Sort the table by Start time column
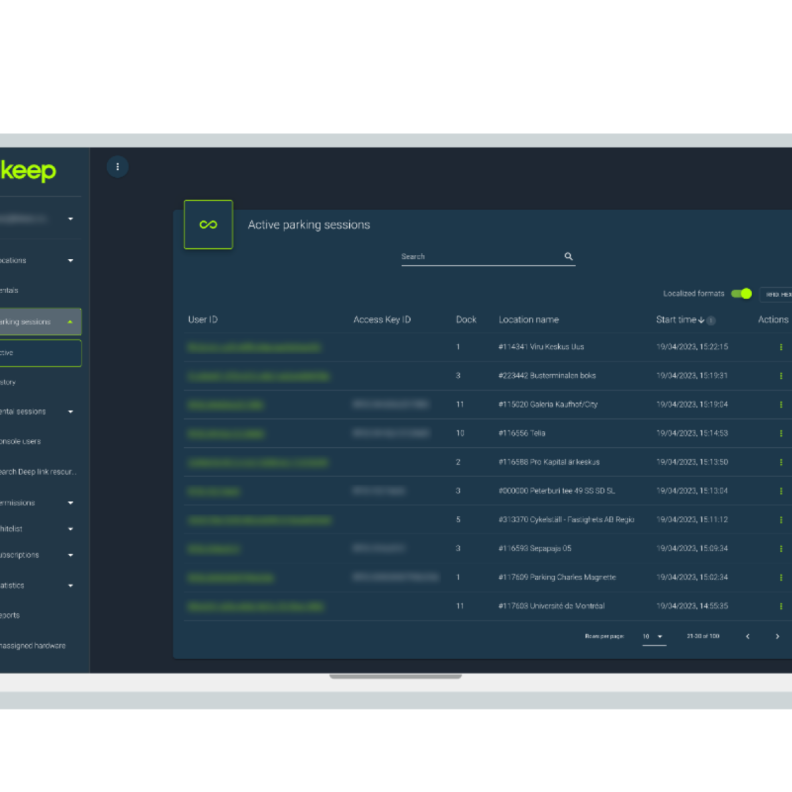Viewport: 792px width, 792px height. coord(678,320)
